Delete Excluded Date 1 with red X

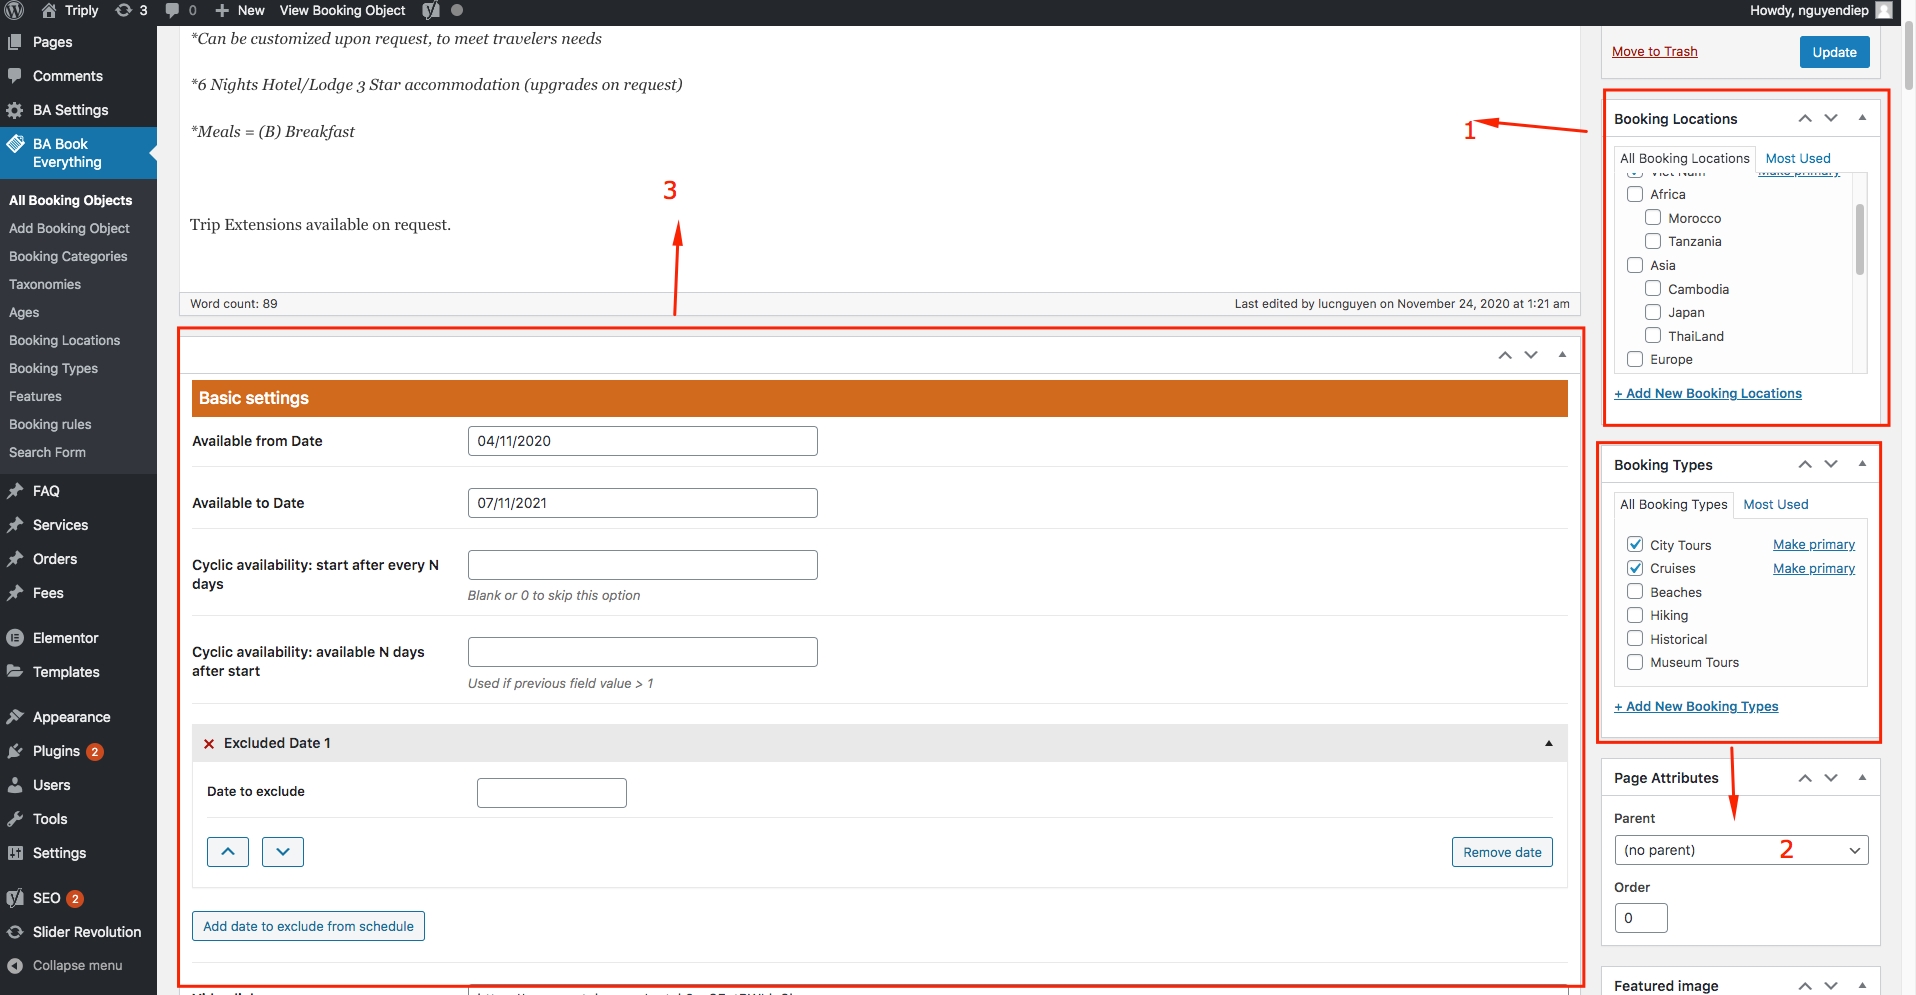coord(209,744)
